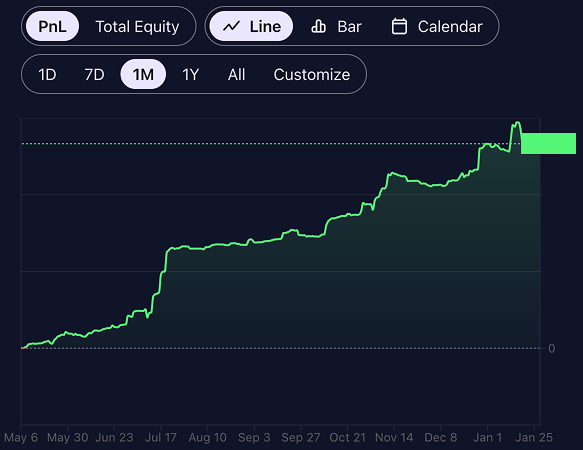Click the green current value label
The height and width of the screenshot is (450, 583).
click(x=548, y=143)
